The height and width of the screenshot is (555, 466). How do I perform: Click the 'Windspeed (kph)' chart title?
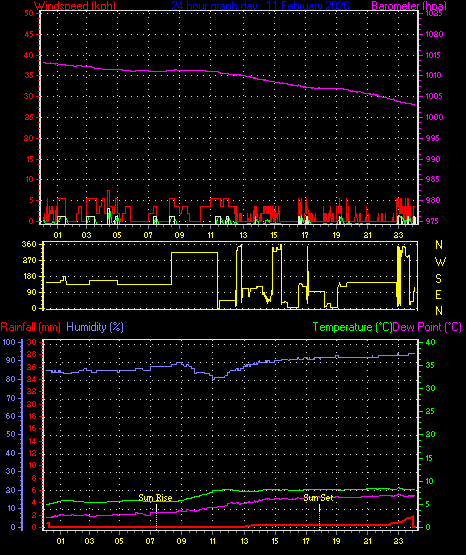(75, 6)
